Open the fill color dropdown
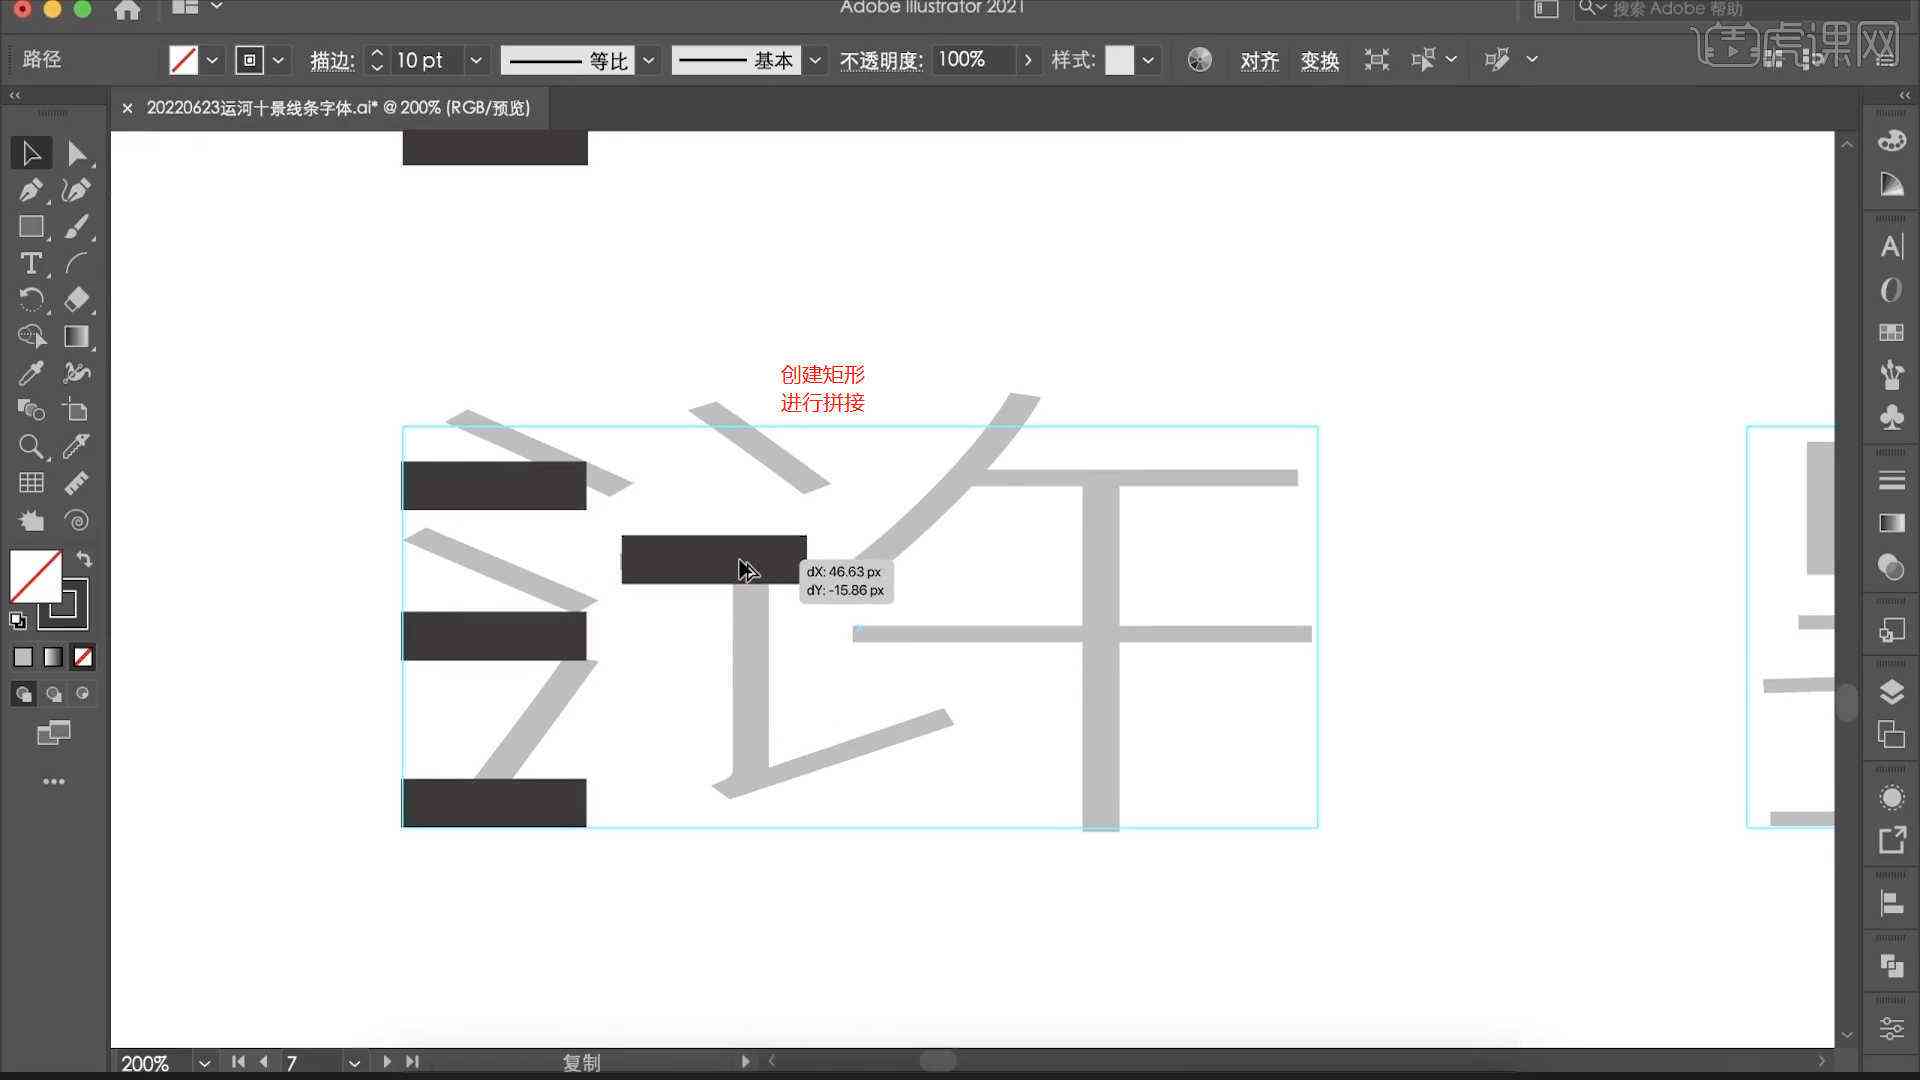 click(x=212, y=60)
